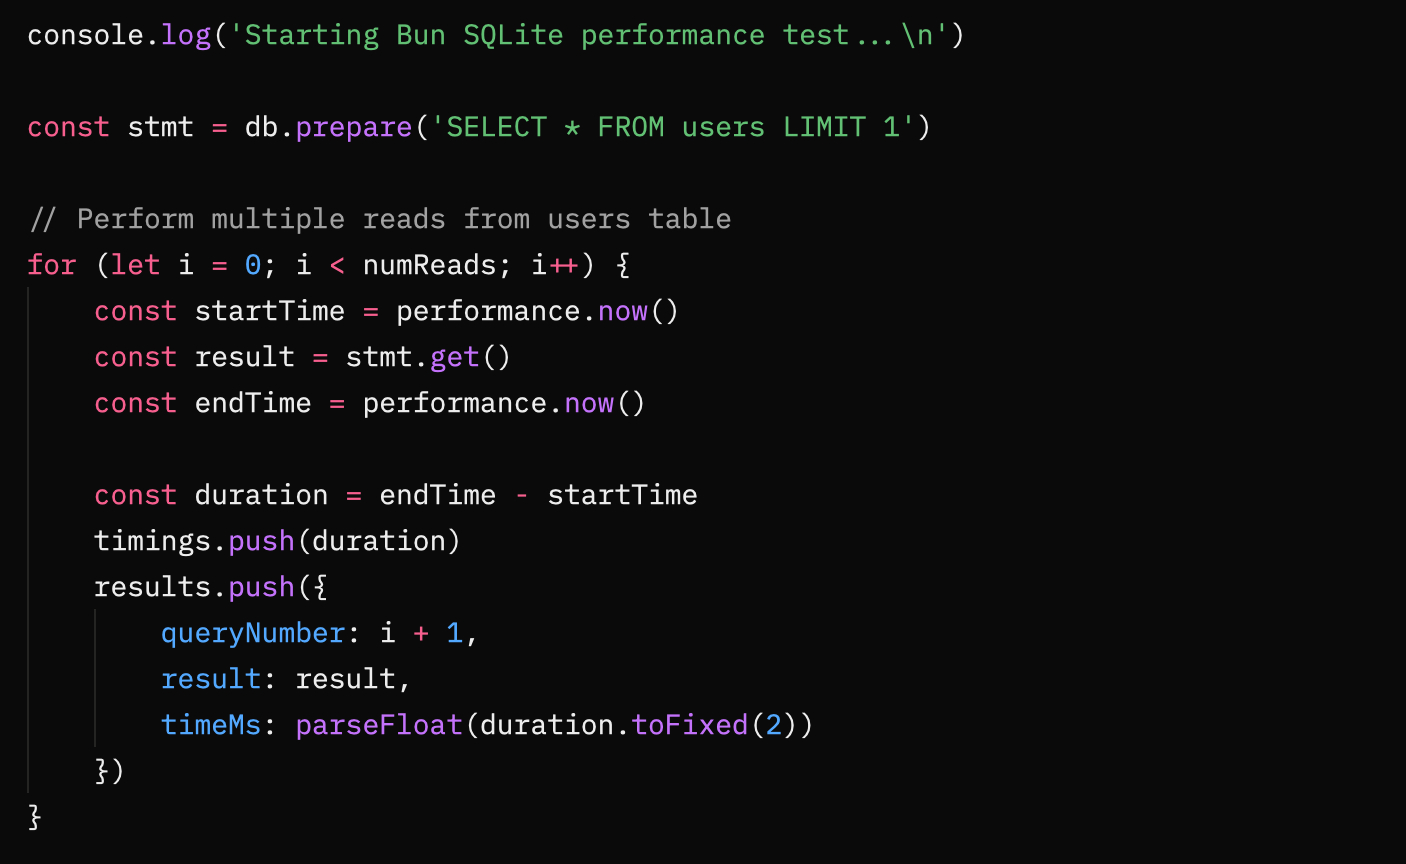Viewport: 1406px width, 864px height.
Task: Click the toFixed method name
Action: point(689,725)
